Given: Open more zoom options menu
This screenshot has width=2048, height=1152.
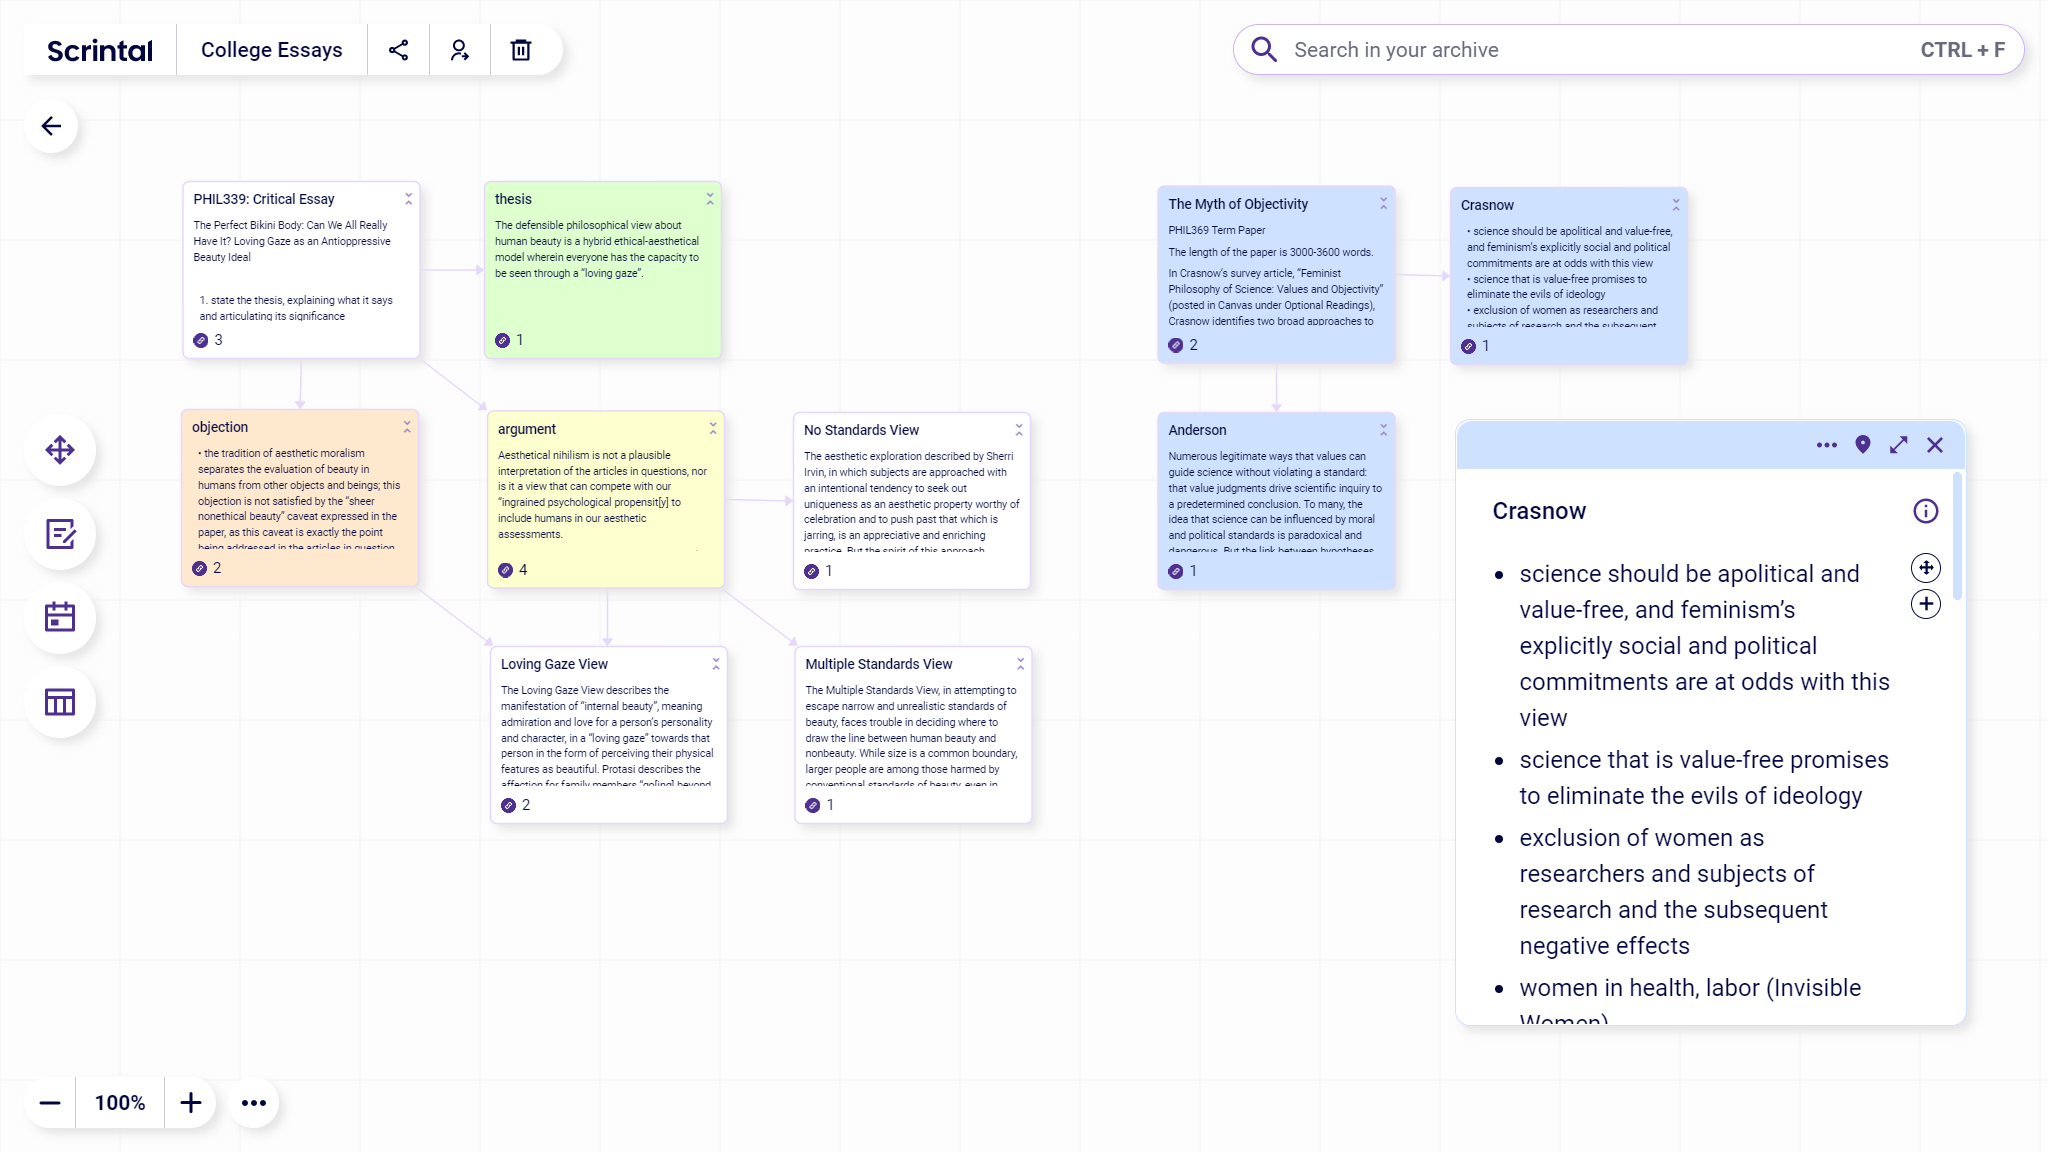Looking at the screenshot, I should tap(254, 1103).
